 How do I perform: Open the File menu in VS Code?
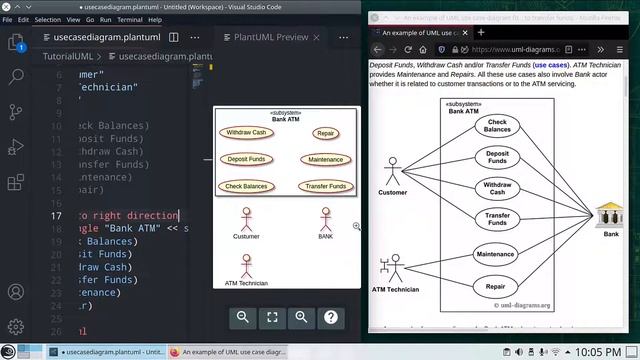click(x=7, y=20)
